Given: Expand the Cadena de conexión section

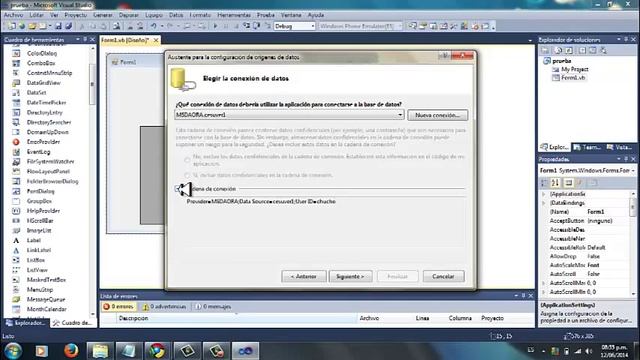Looking at the screenshot, I should tap(178, 189).
